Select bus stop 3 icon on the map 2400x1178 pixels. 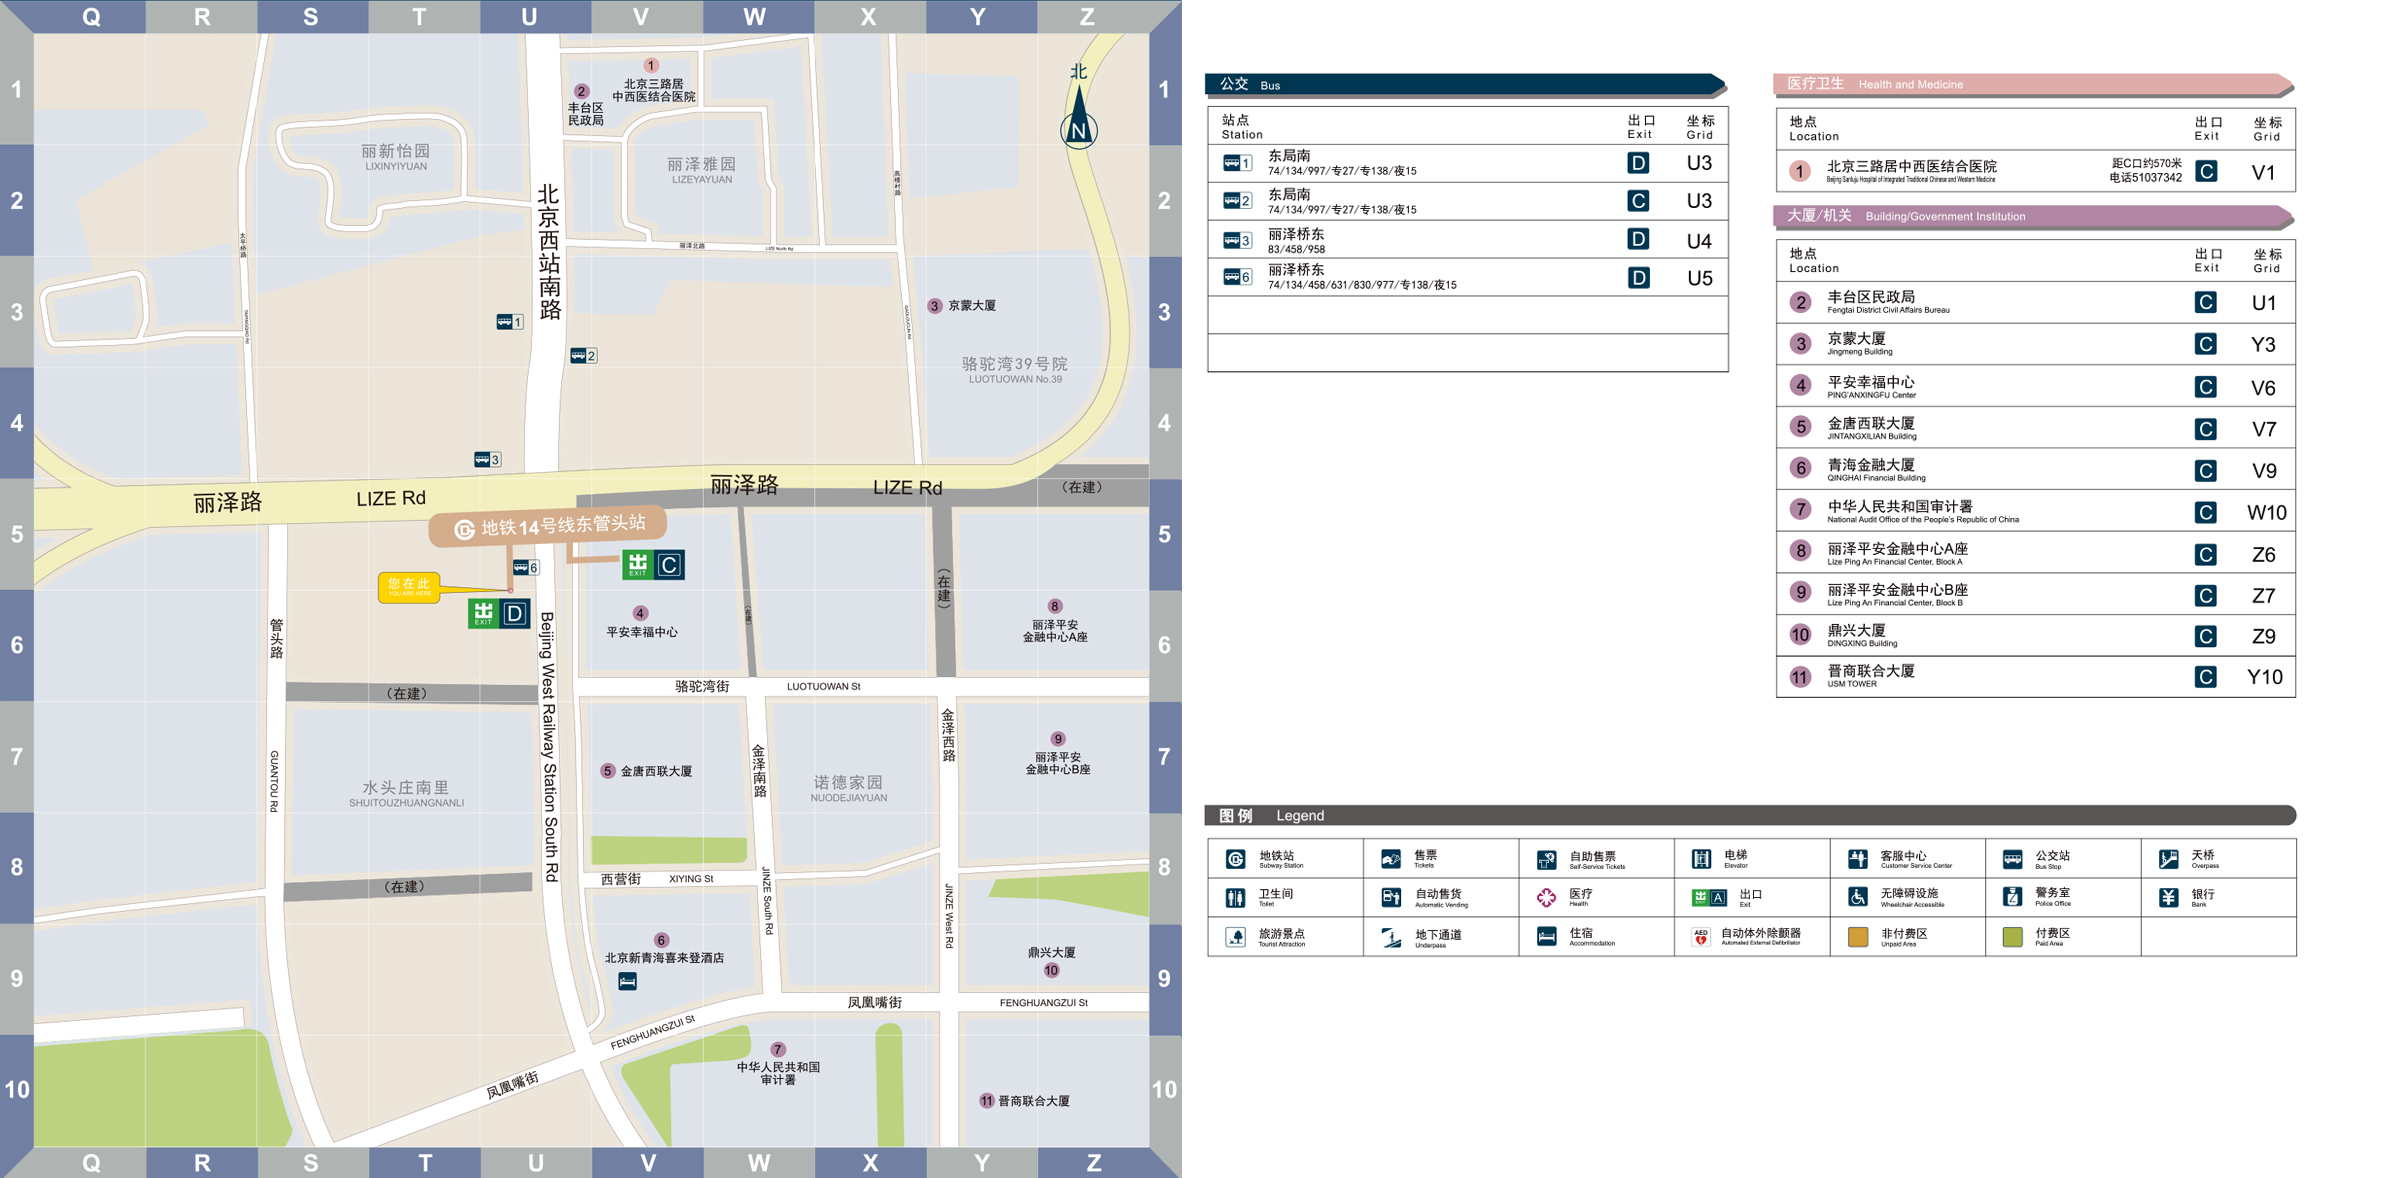coord(487,460)
